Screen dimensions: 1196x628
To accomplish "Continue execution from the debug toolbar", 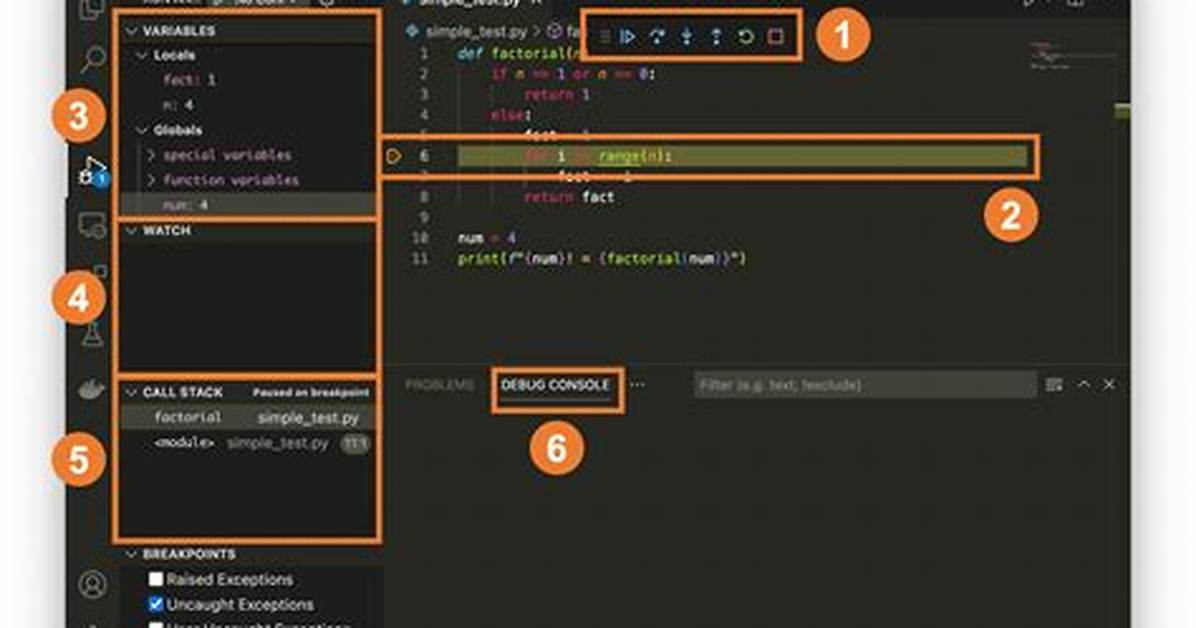I will pos(628,36).
